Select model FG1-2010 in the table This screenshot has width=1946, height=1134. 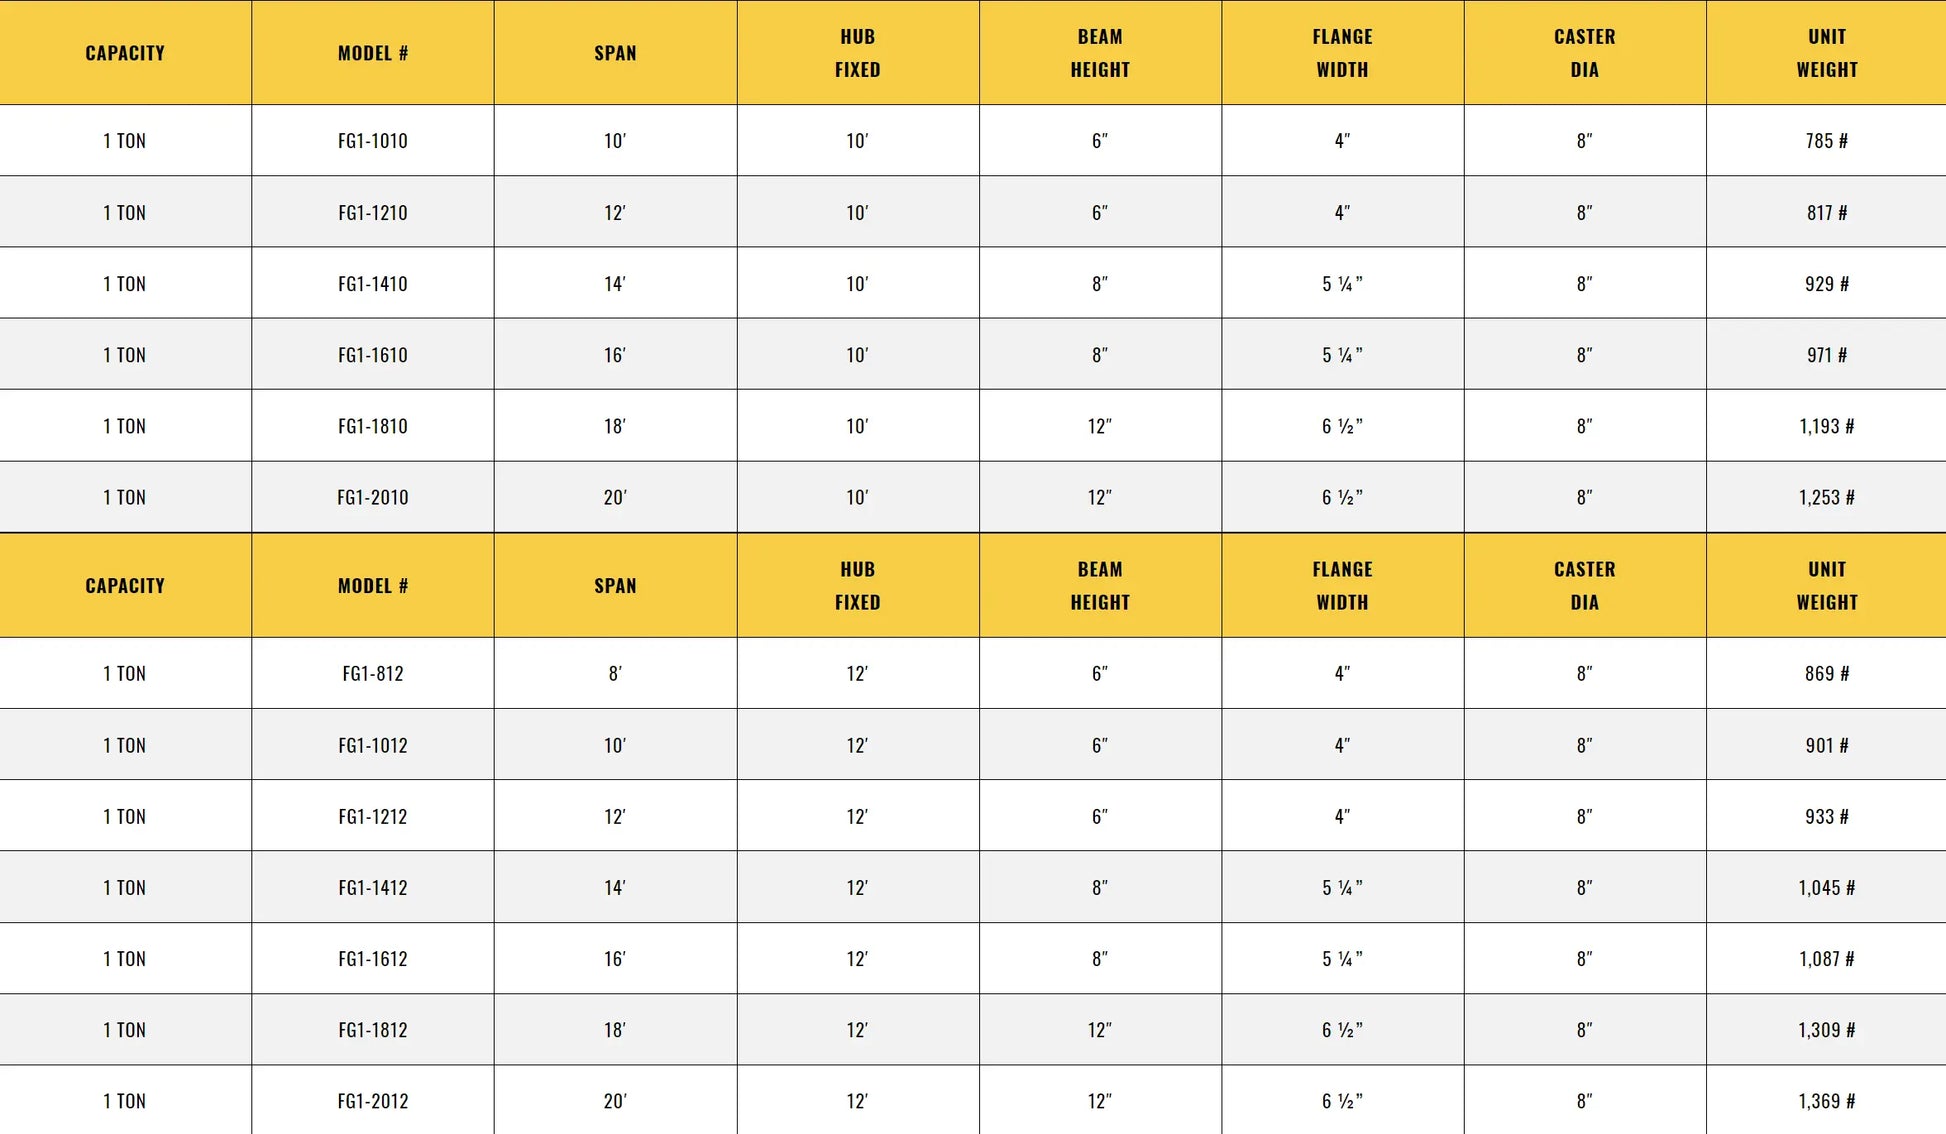pyautogui.click(x=373, y=497)
